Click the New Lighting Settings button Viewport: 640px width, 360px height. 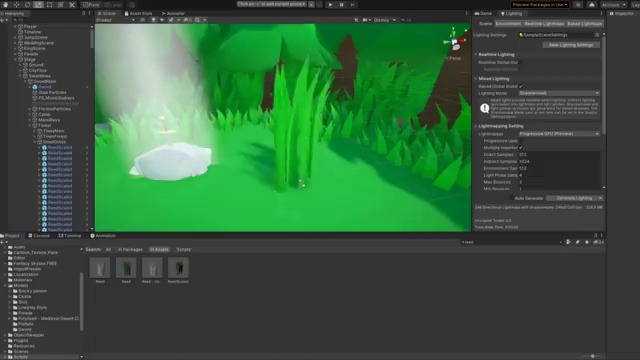[571, 45]
